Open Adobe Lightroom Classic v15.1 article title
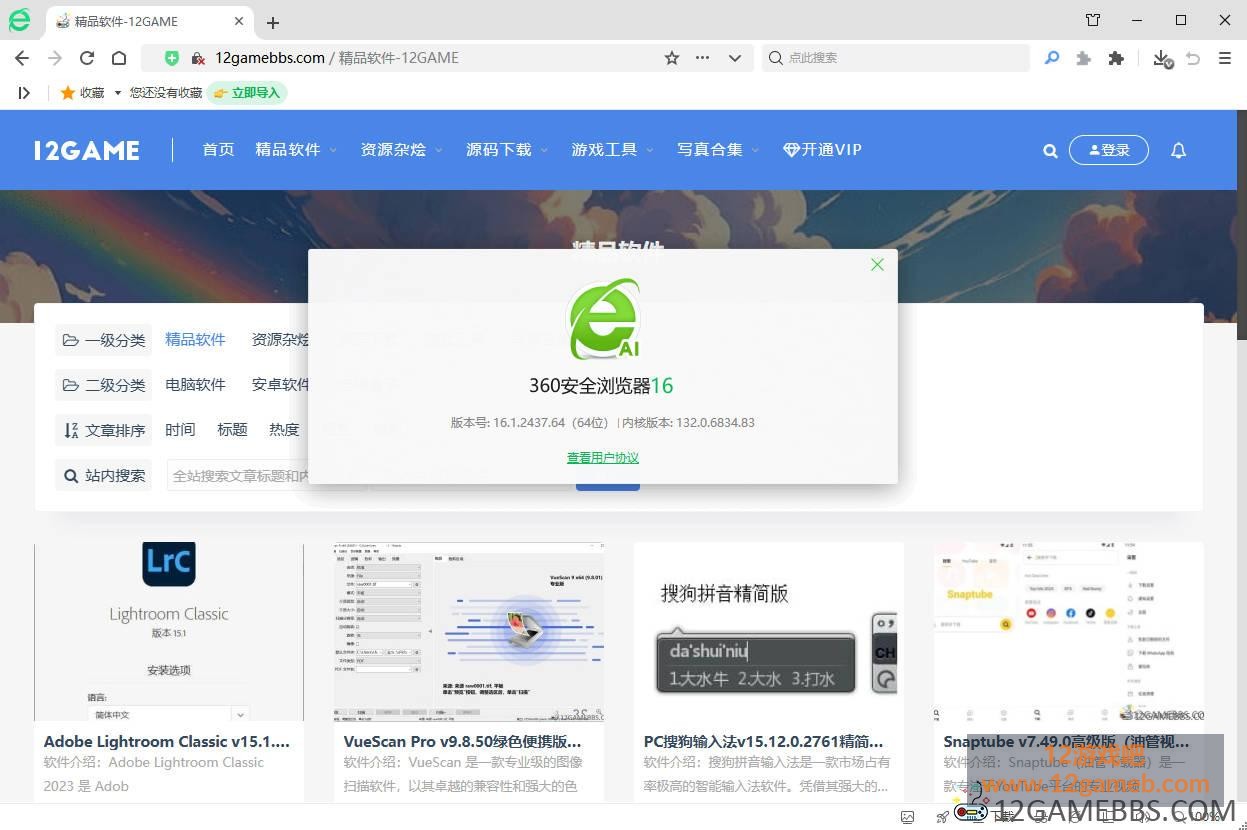 [167, 742]
